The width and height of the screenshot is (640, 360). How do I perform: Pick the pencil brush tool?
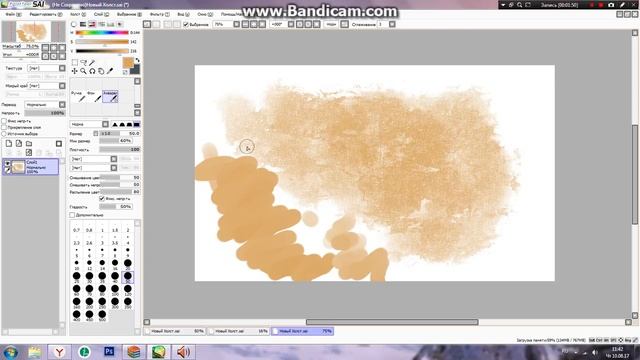pos(78,96)
